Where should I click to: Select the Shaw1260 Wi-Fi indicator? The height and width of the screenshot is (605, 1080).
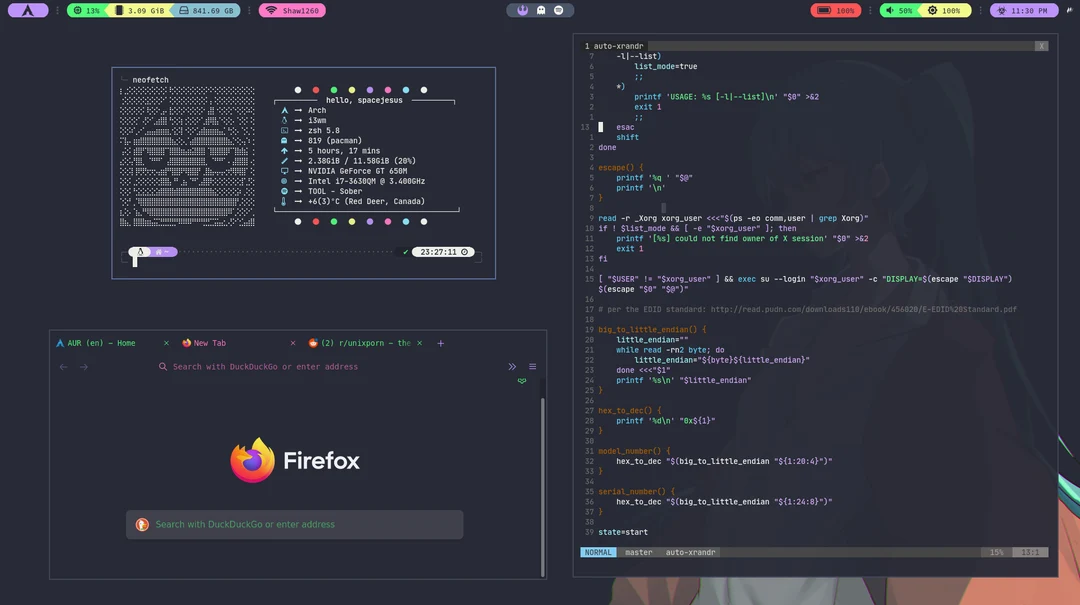coord(291,9)
